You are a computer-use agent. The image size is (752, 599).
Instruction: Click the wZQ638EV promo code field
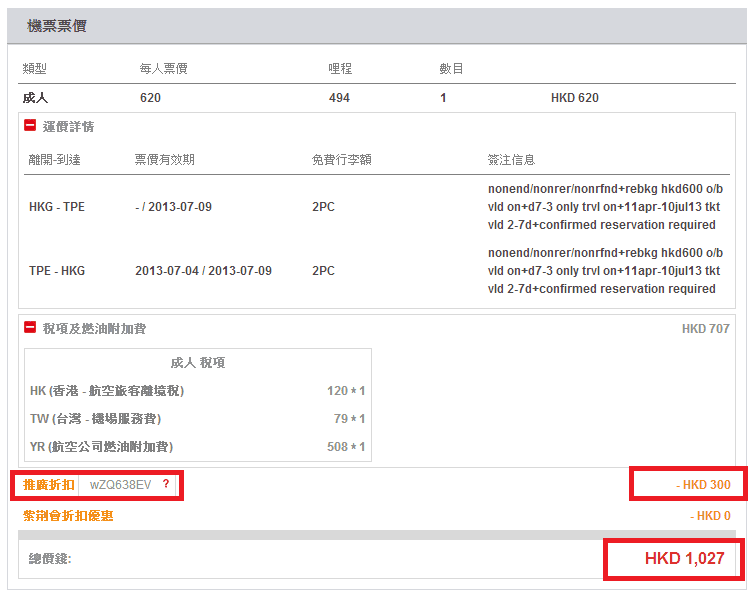[x=120, y=485]
